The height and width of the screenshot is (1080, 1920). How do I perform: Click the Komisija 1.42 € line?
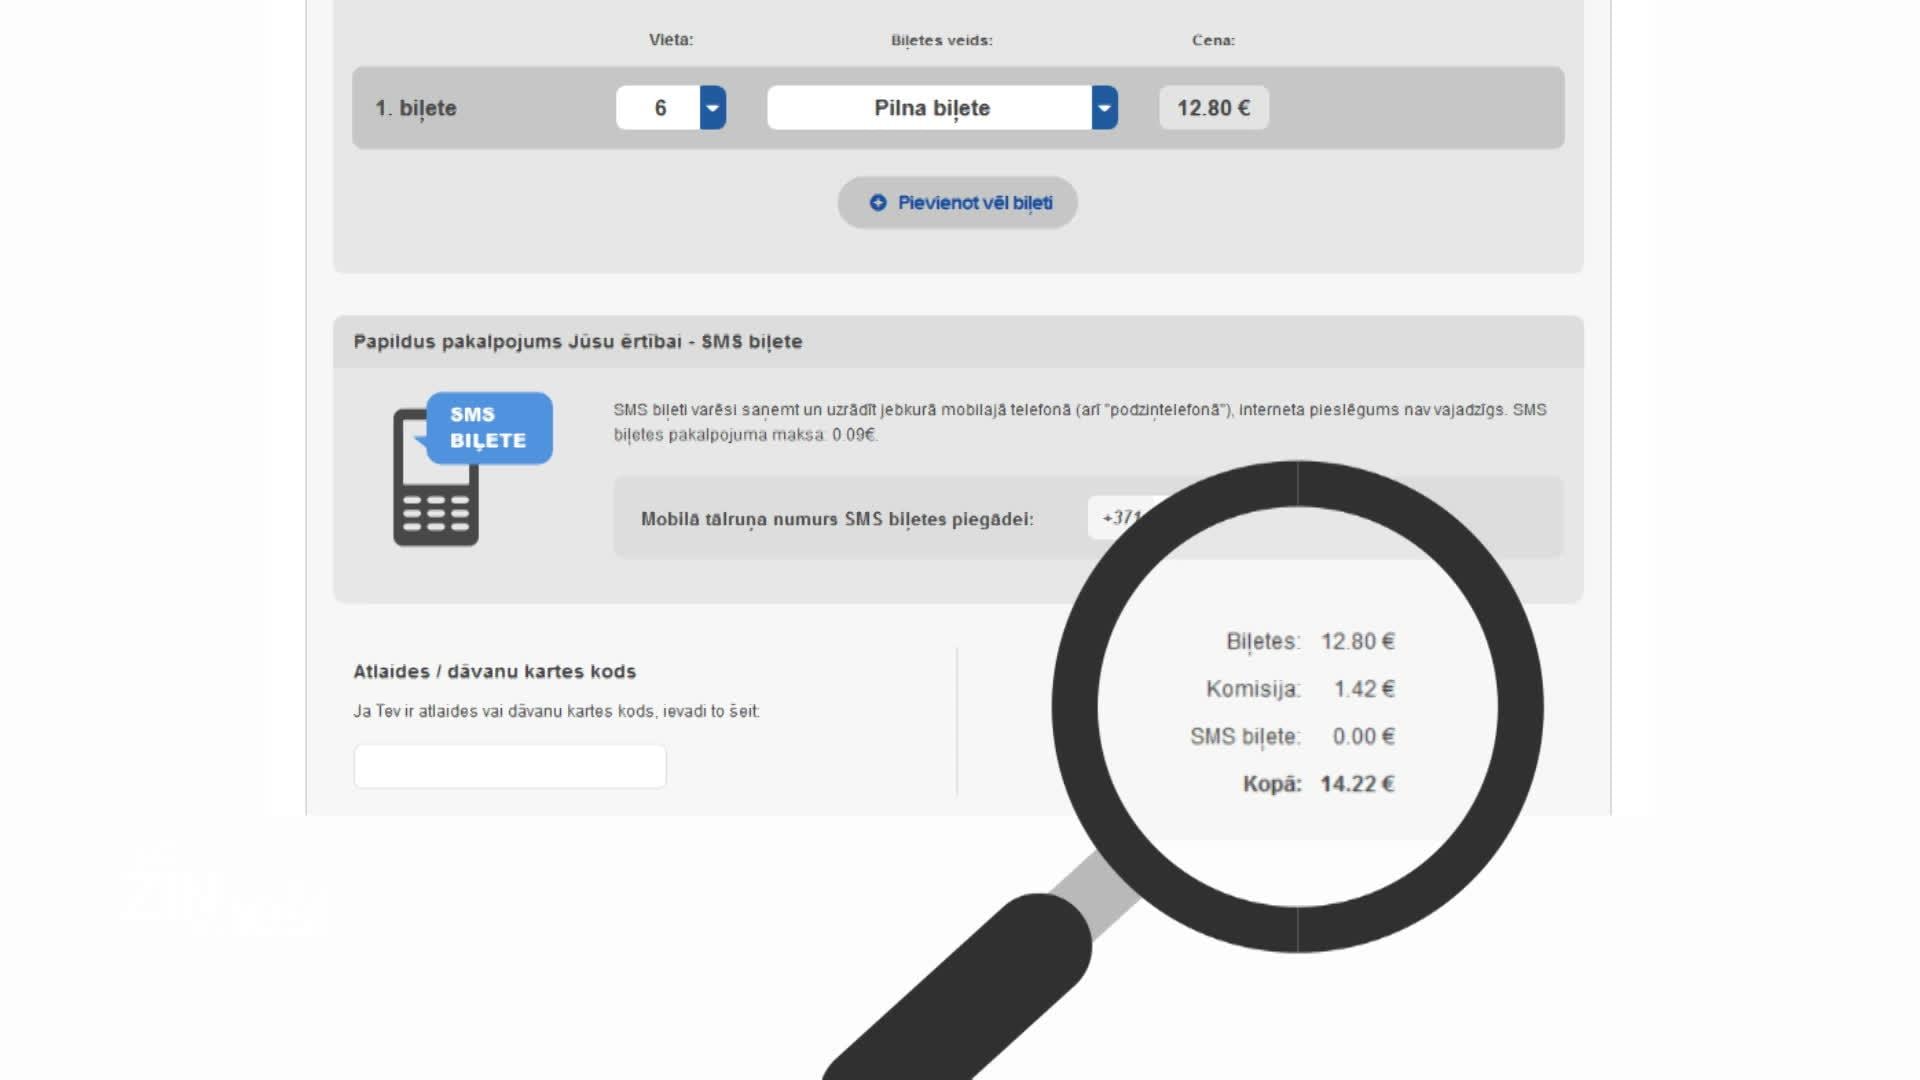1300,689
